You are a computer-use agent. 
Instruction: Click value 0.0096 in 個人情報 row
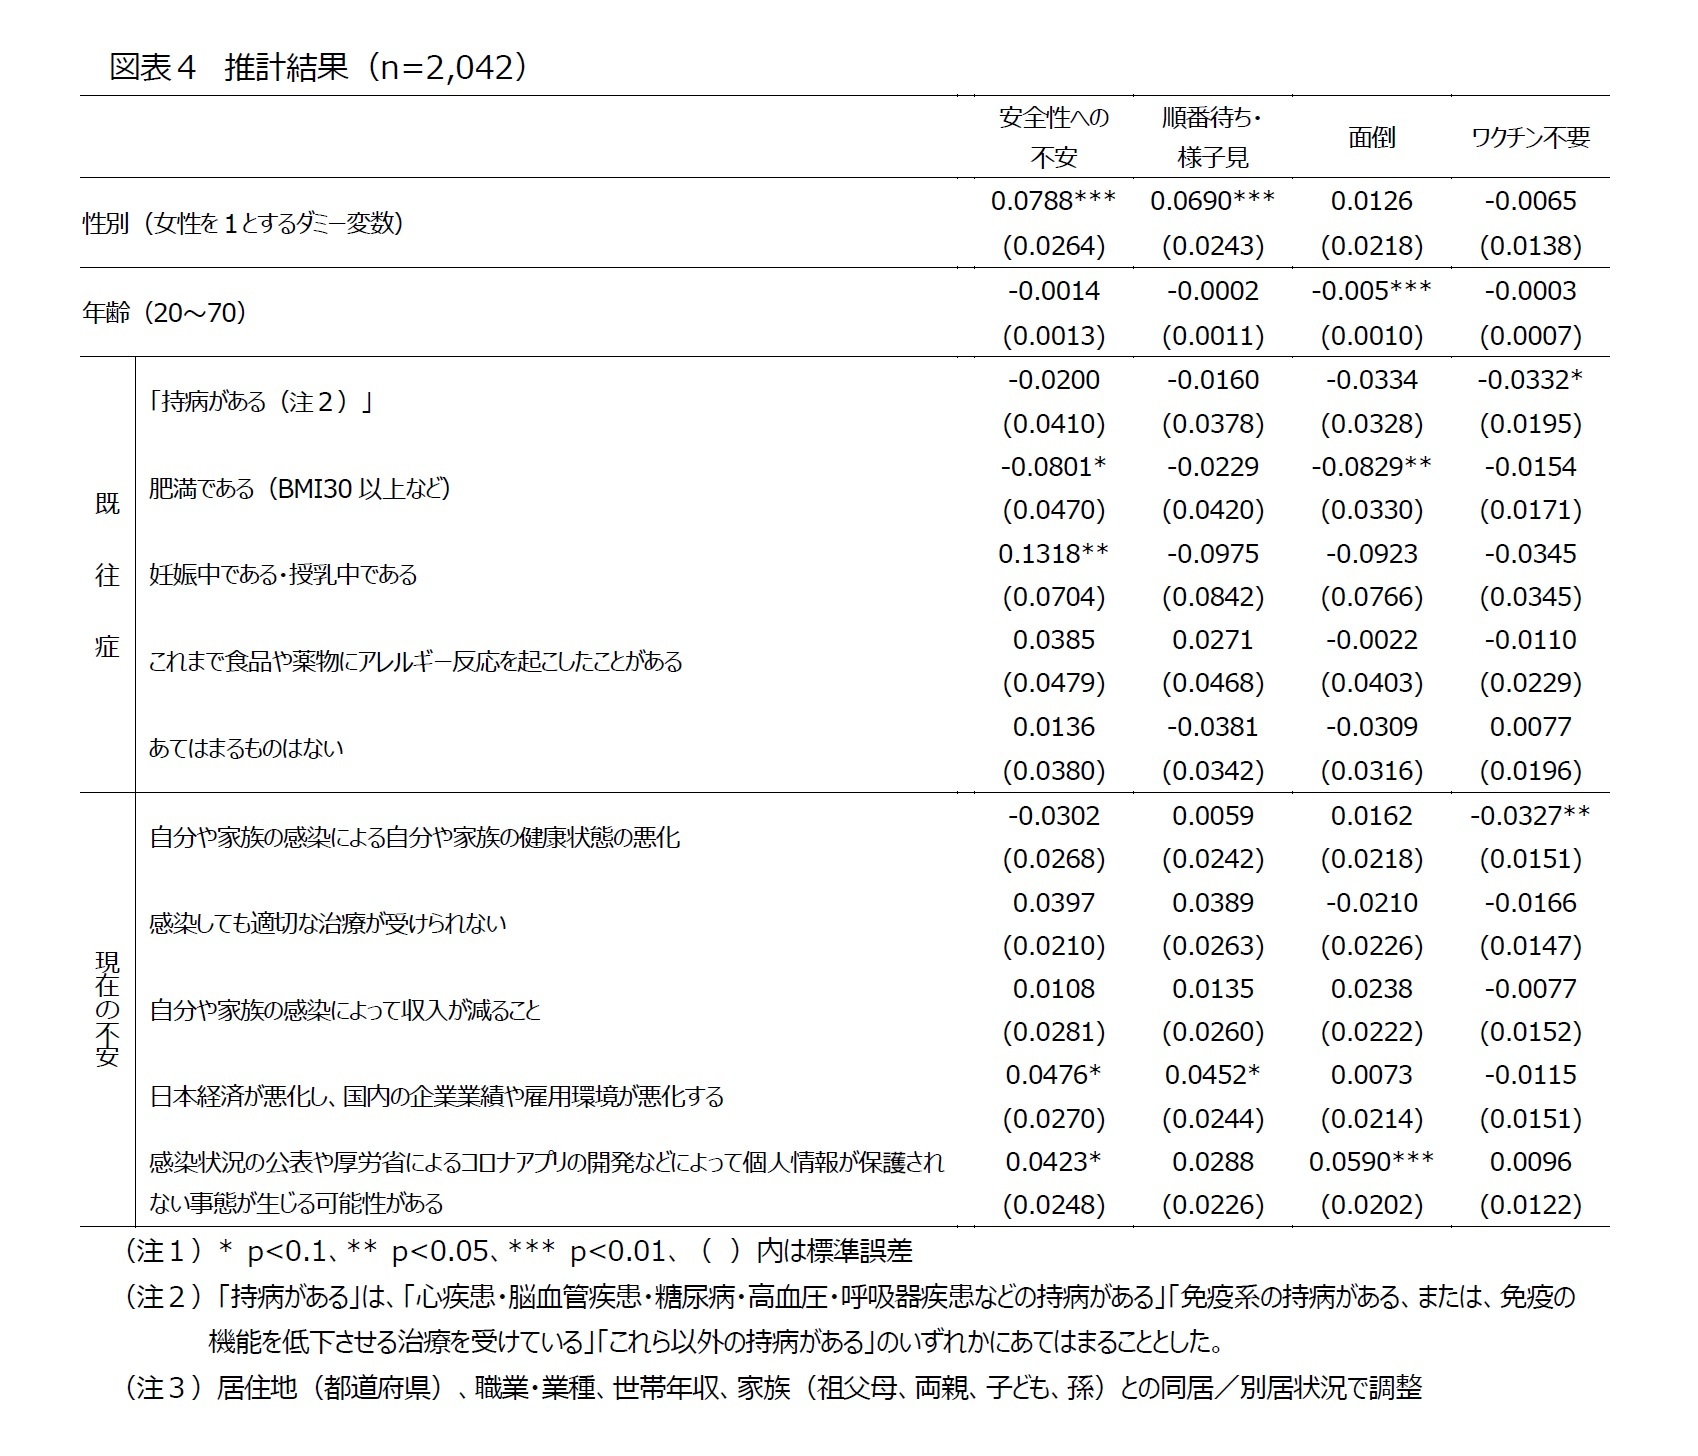click(1530, 1162)
